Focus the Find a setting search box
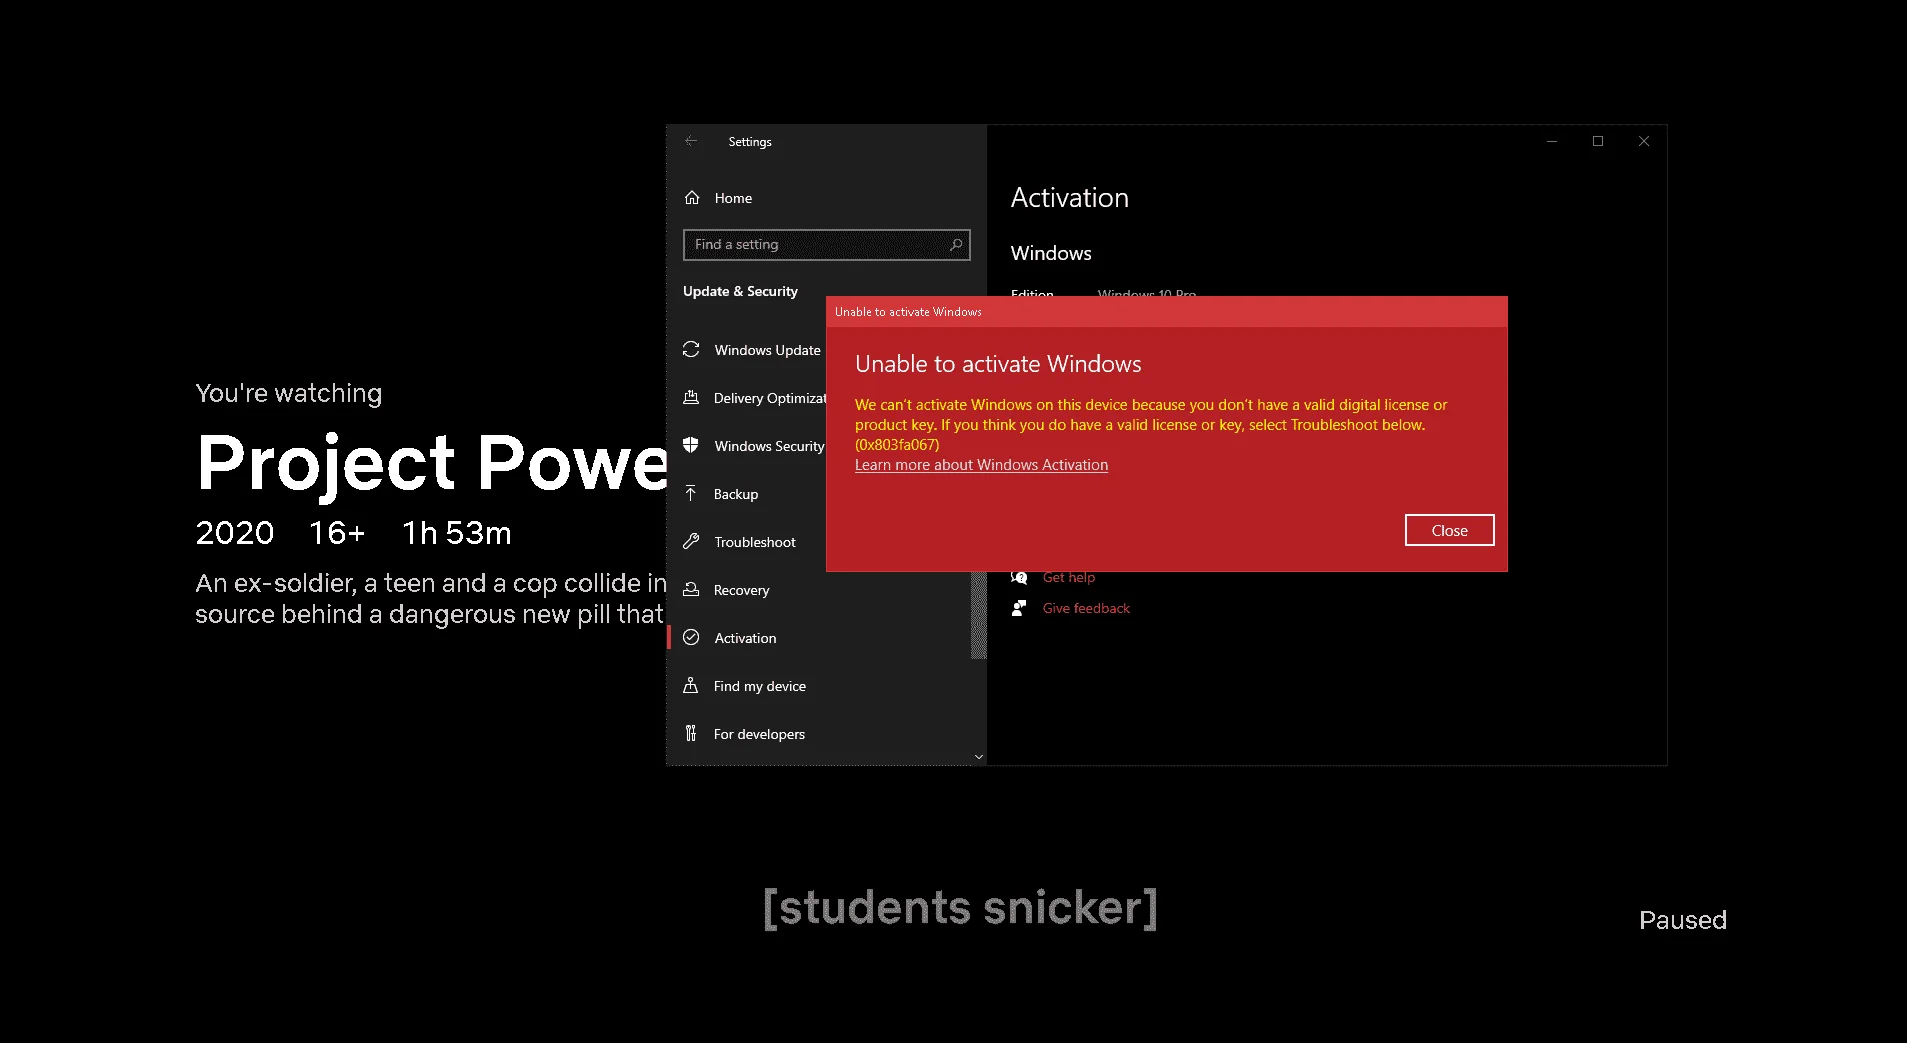 [826, 244]
